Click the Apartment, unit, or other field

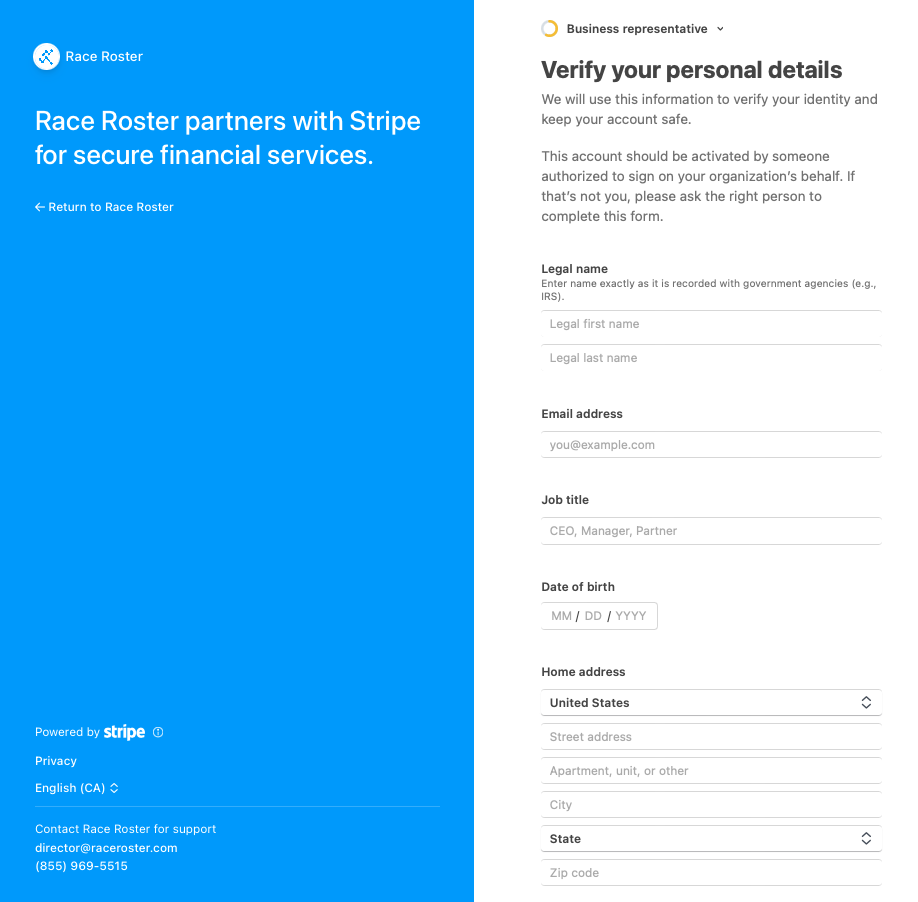point(711,771)
